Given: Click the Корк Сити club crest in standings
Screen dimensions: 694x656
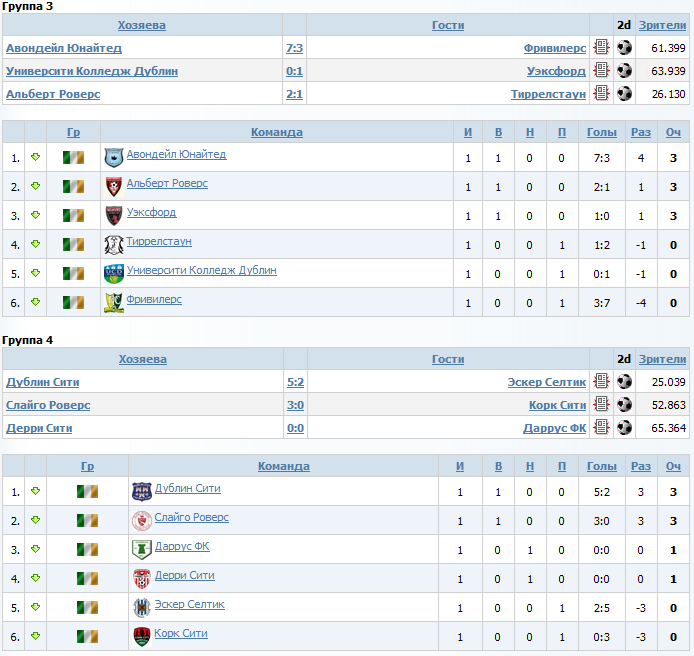Looking at the screenshot, I should (142, 637).
